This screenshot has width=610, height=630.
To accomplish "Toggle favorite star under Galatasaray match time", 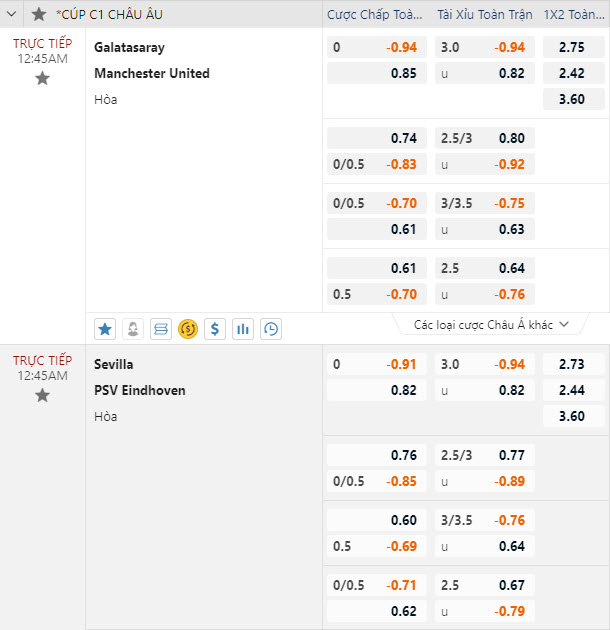I will pyautogui.click(x=42, y=78).
